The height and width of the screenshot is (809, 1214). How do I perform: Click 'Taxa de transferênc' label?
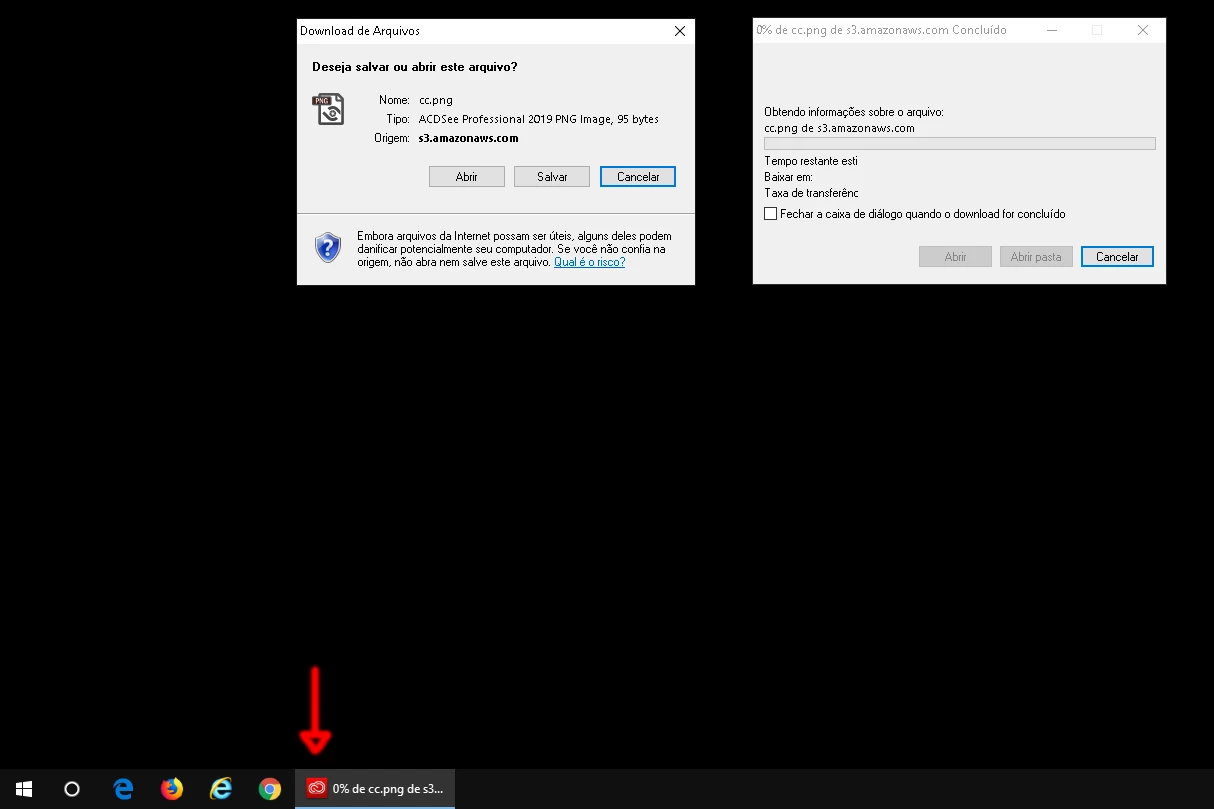(x=811, y=193)
